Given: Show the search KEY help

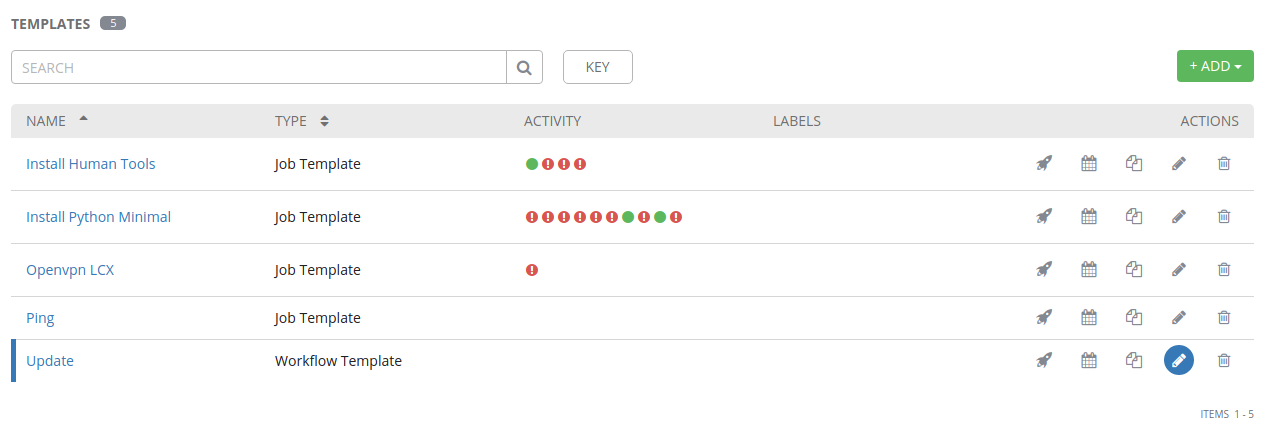Looking at the screenshot, I should pyautogui.click(x=598, y=67).
